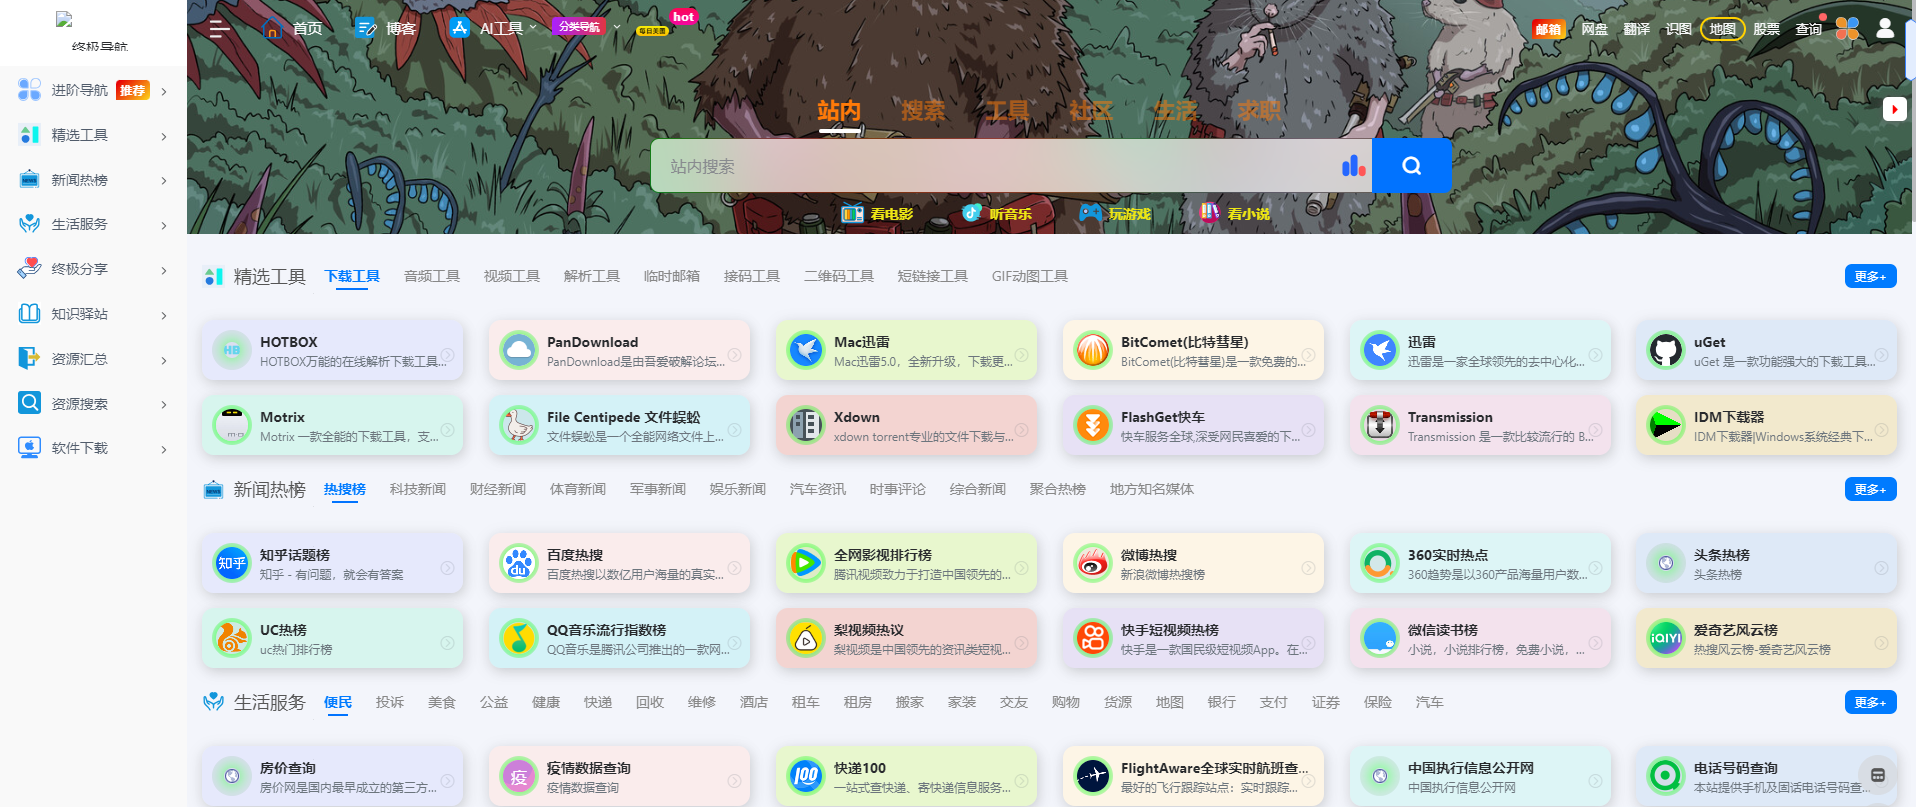This screenshot has width=1916, height=807.
Task: Open the 玩游戏 quick link
Action: click(x=1115, y=213)
